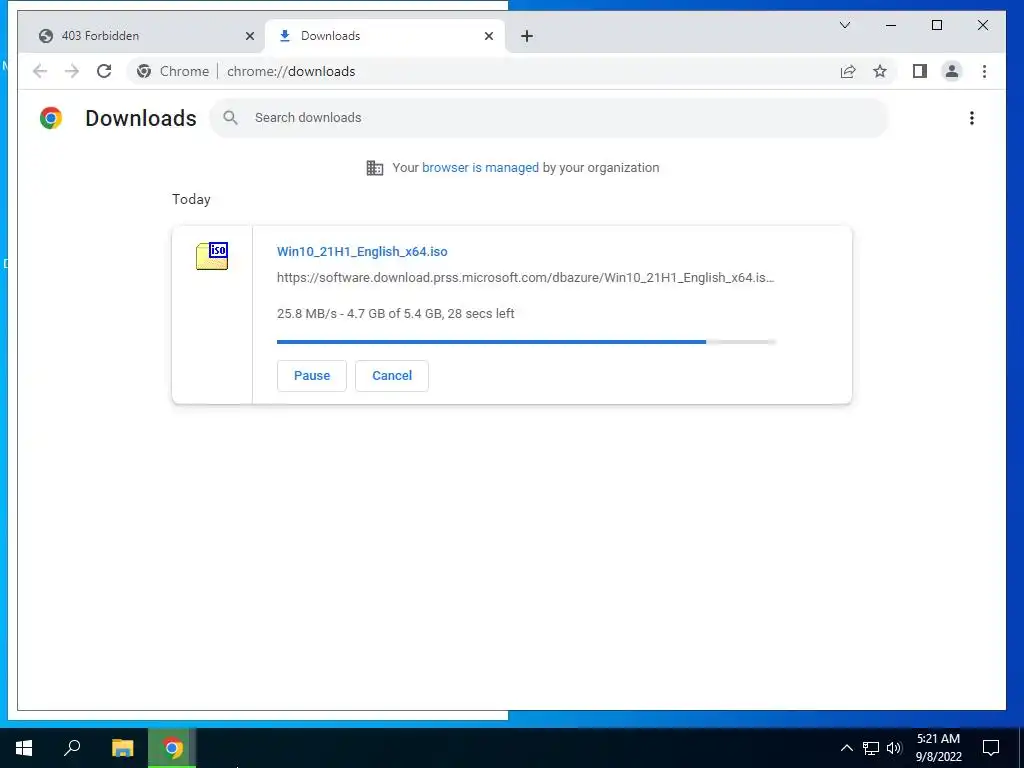Click the download progress bar
The width and height of the screenshot is (1024, 768).
coord(526,342)
